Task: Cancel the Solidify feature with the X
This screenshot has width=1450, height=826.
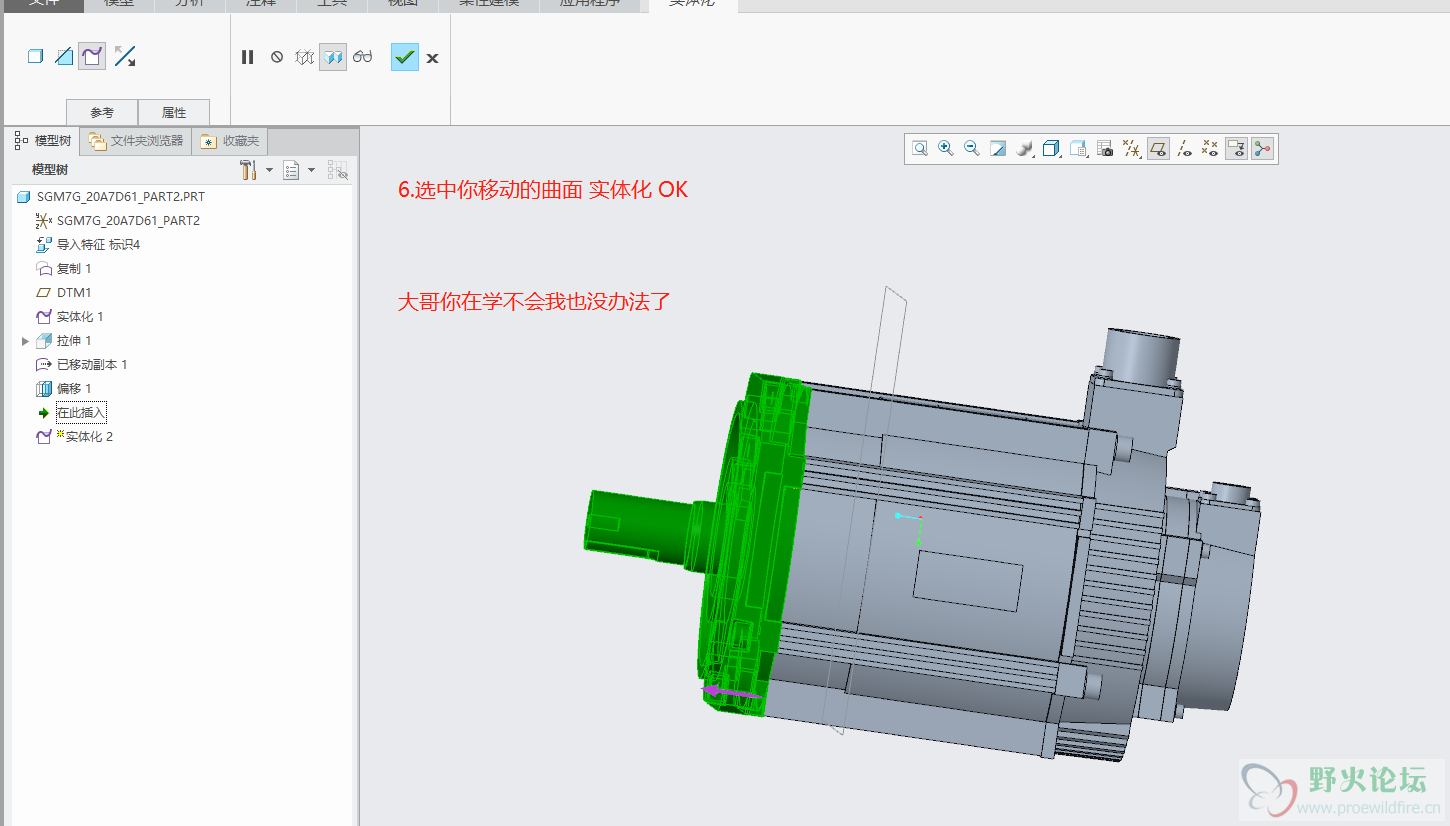Action: click(x=433, y=58)
